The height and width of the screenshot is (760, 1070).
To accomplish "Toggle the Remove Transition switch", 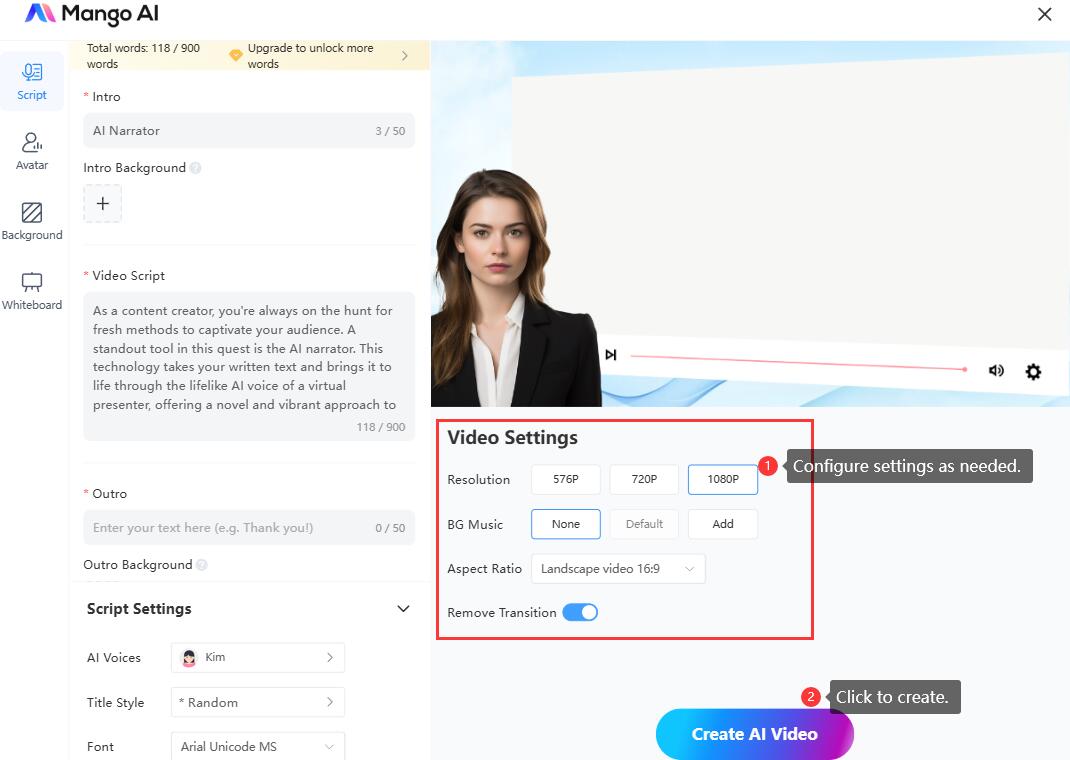I will (x=580, y=612).
